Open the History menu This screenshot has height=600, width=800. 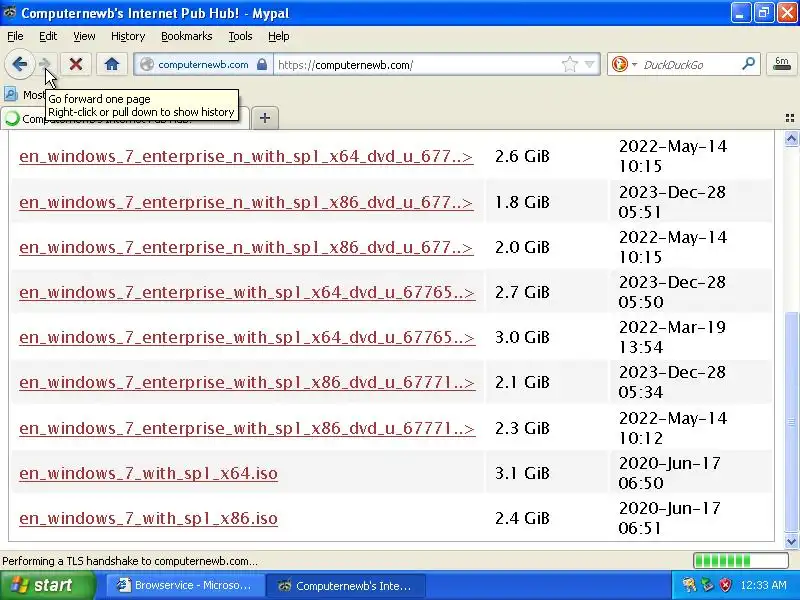(128, 36)
